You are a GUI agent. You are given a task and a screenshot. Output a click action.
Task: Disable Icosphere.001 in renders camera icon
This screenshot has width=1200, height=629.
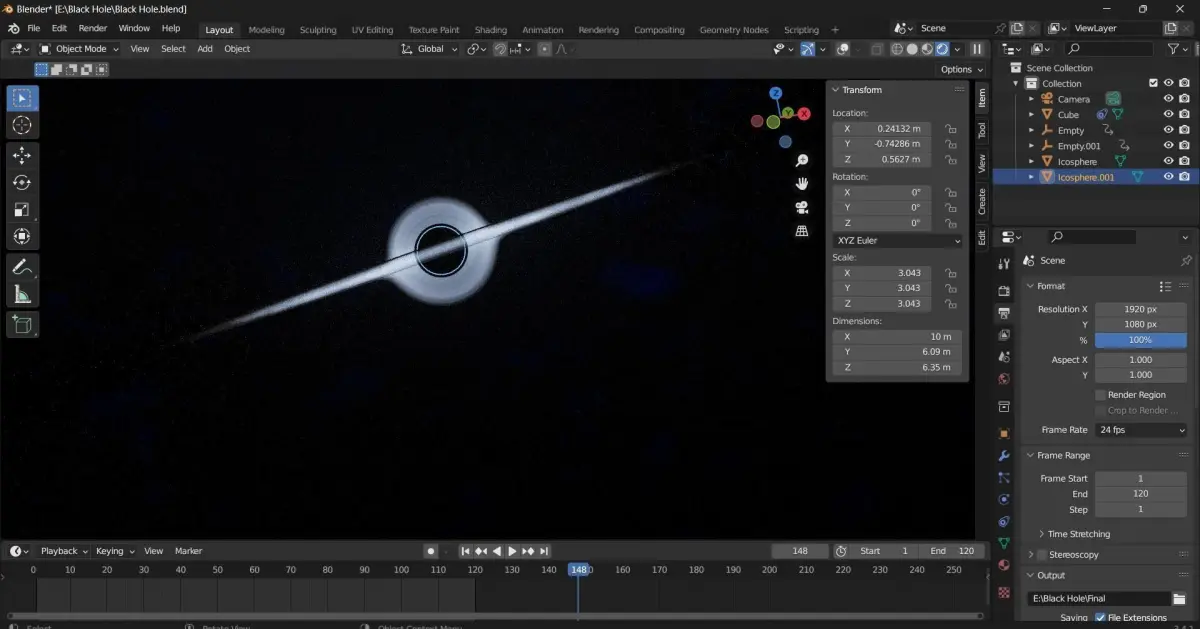coord(1185,177)
